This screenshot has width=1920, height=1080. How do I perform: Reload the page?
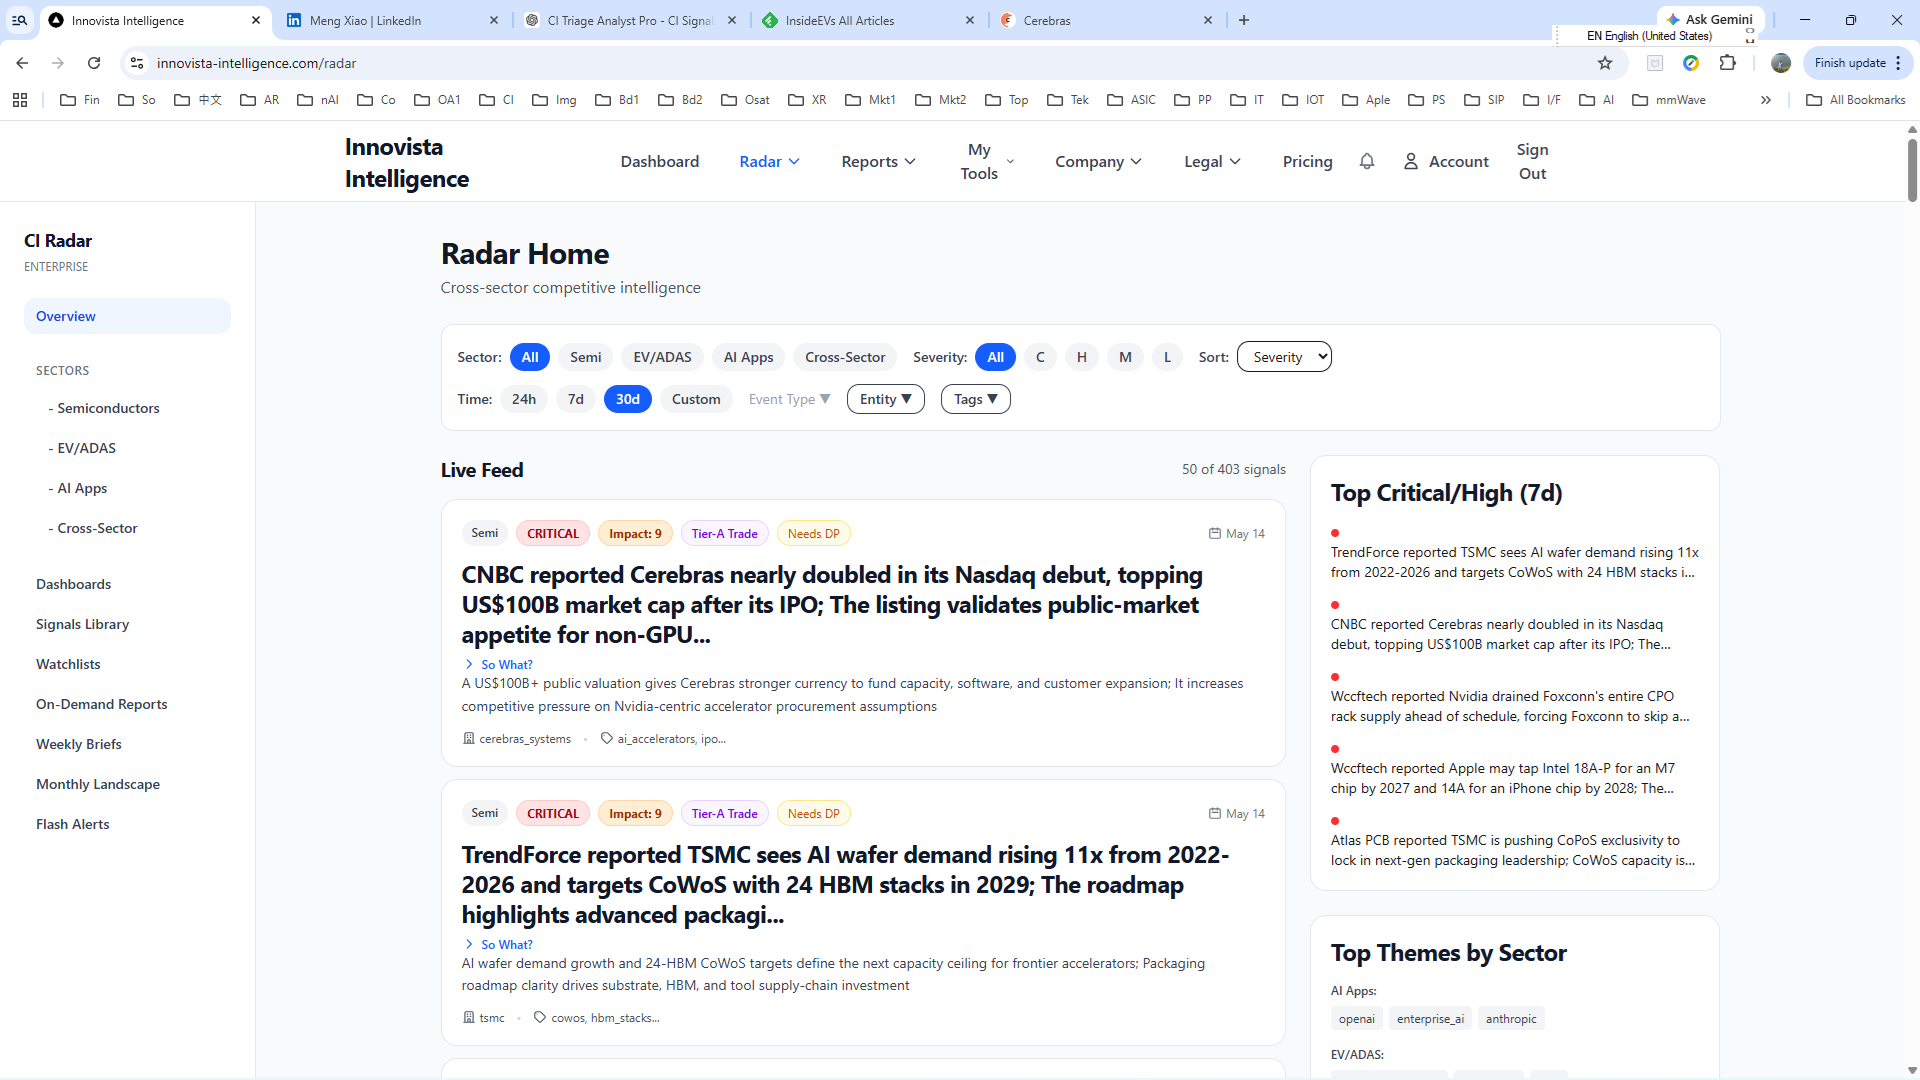(94, 63)
